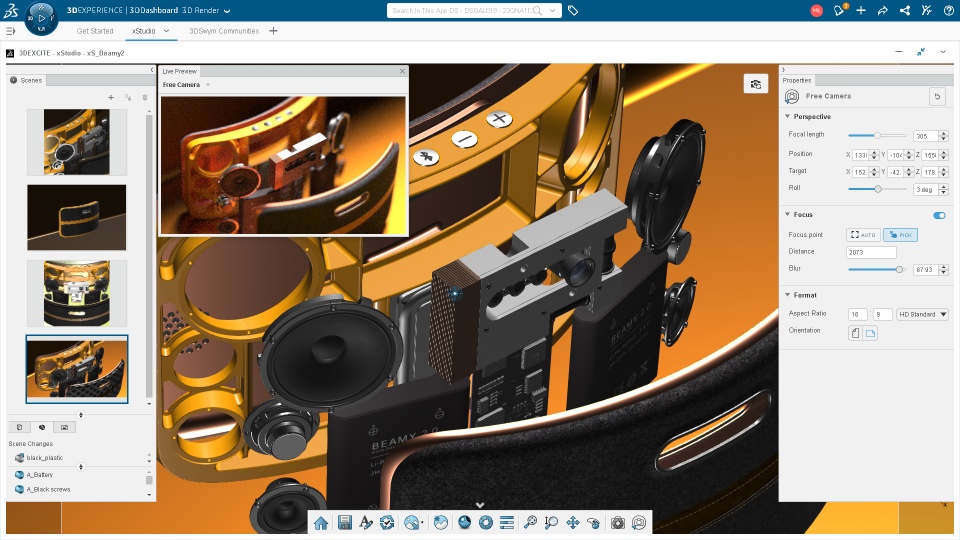The width and height of the screenshot is (960, 540).
Task: Click the backplate image with star icon
Action: pyautogui.click(x=441, y=522)
